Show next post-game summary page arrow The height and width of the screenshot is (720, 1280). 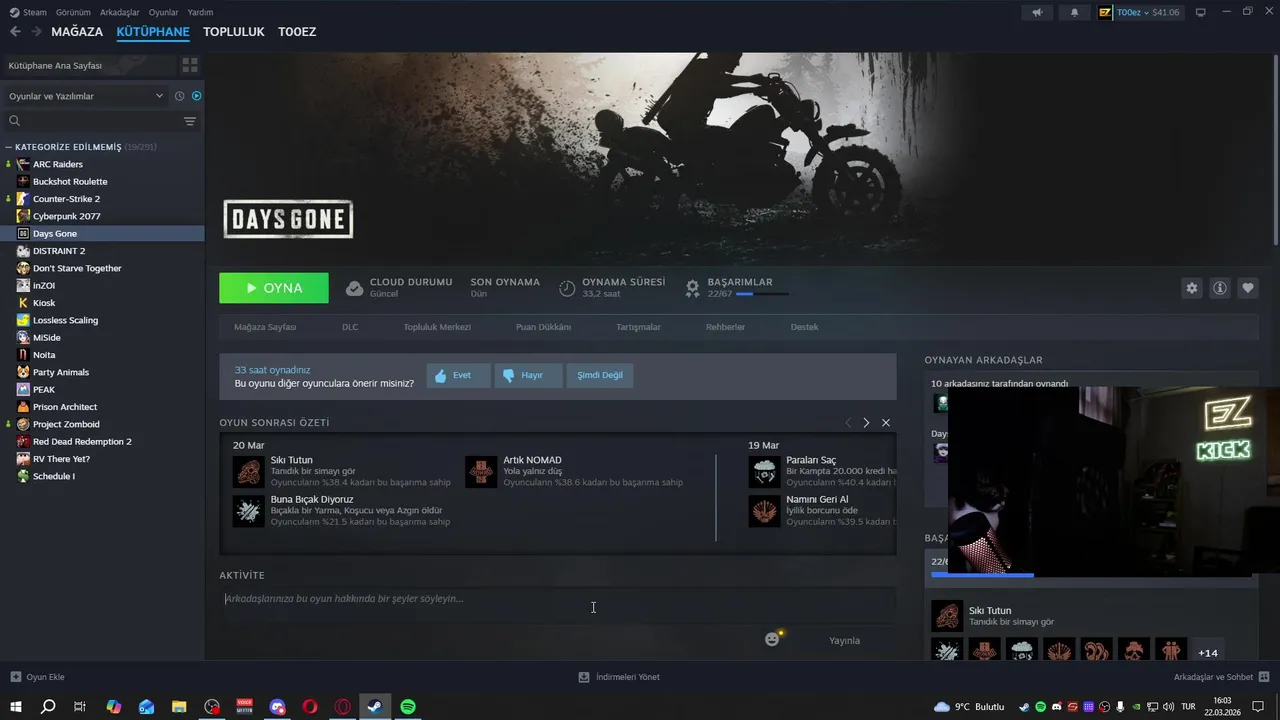(866, 423)
